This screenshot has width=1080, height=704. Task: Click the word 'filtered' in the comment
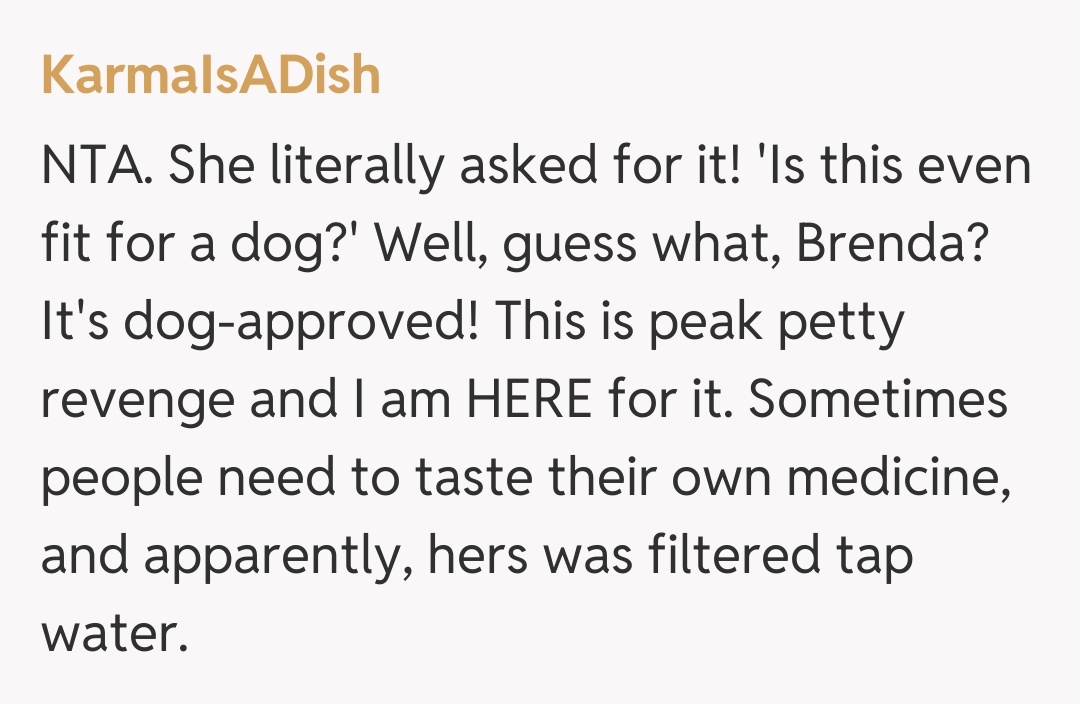coord(733,557)
